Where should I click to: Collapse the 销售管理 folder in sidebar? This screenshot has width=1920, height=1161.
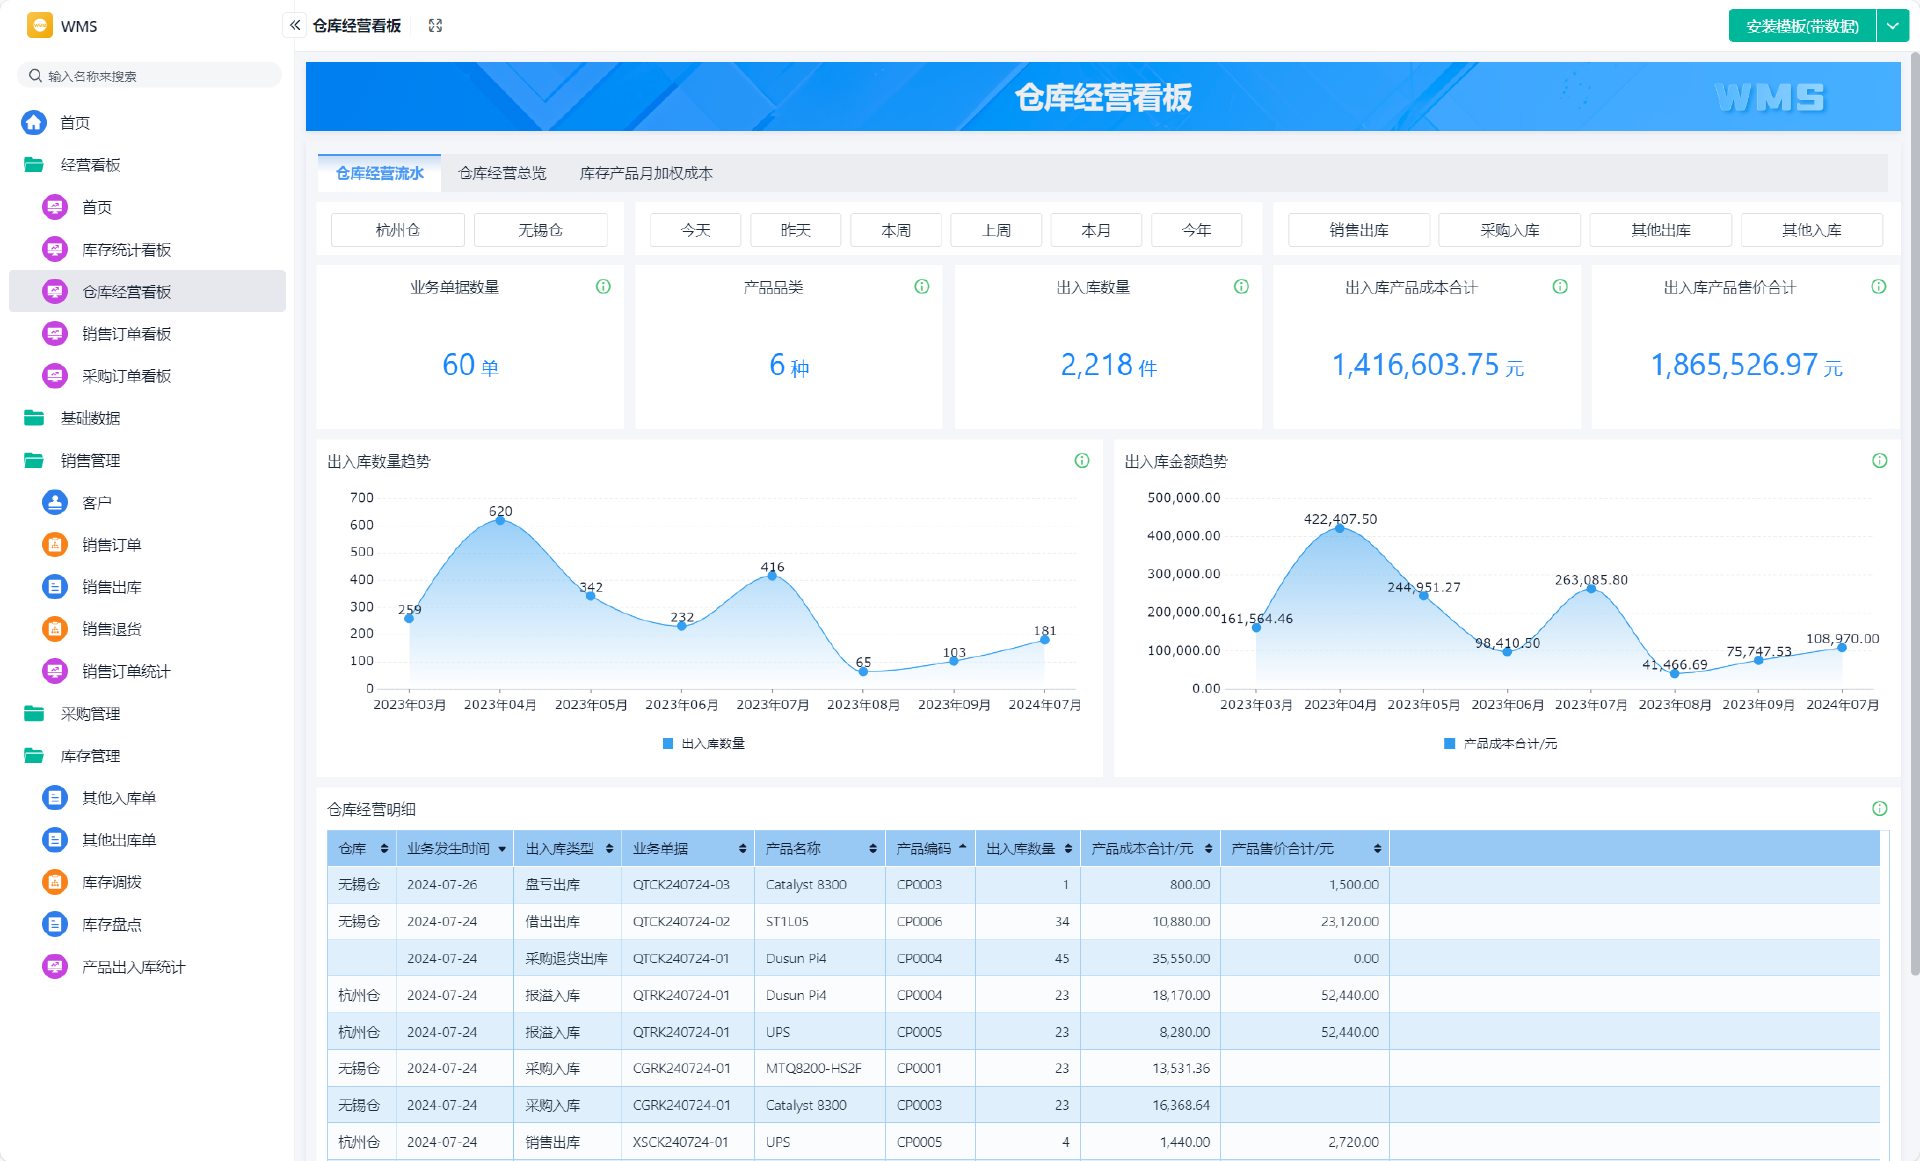[89, 461]
